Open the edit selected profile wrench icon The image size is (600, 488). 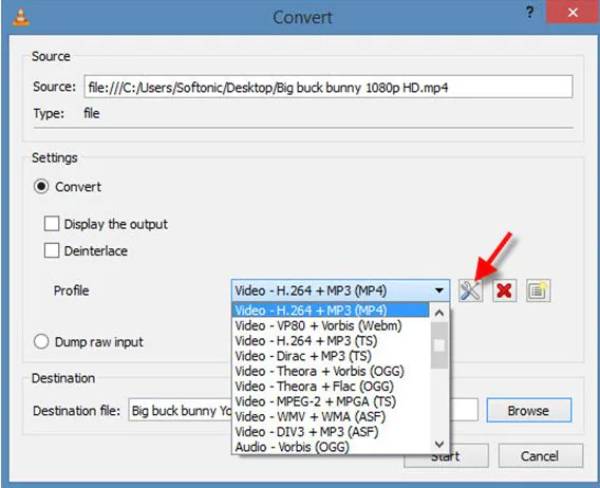(470, 291)
